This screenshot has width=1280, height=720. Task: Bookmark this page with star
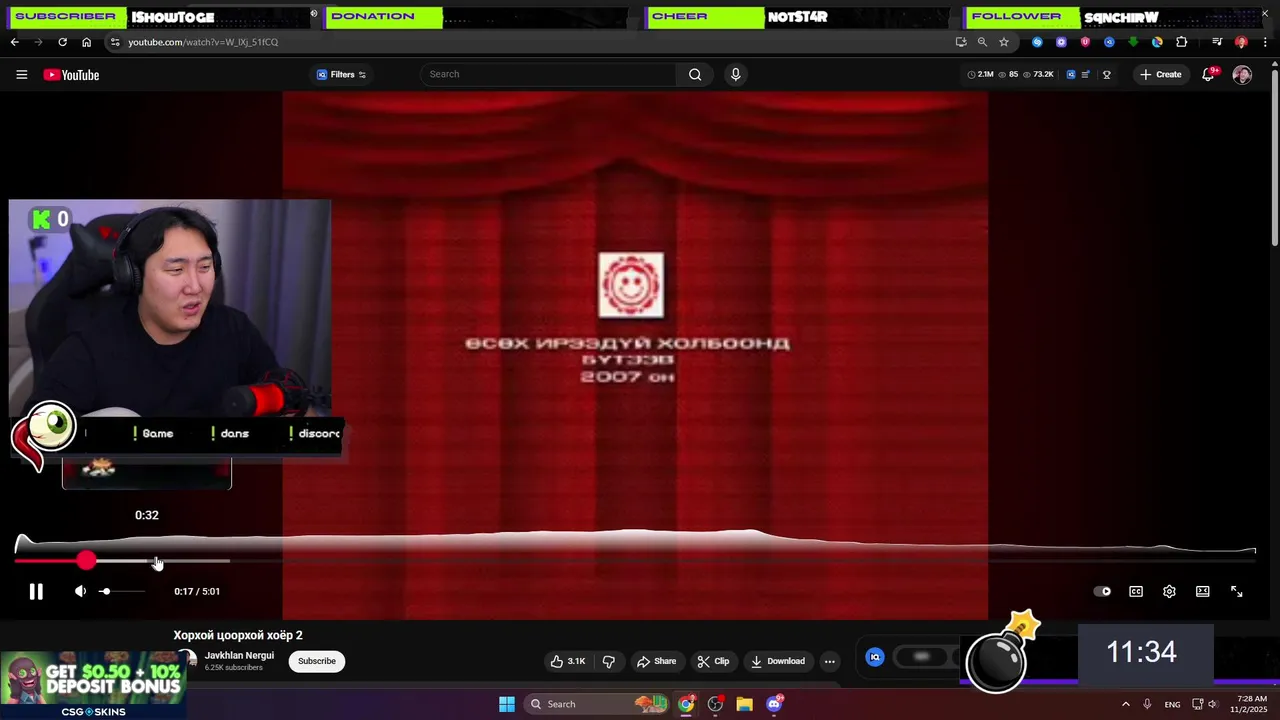(x=1003, y=42)
